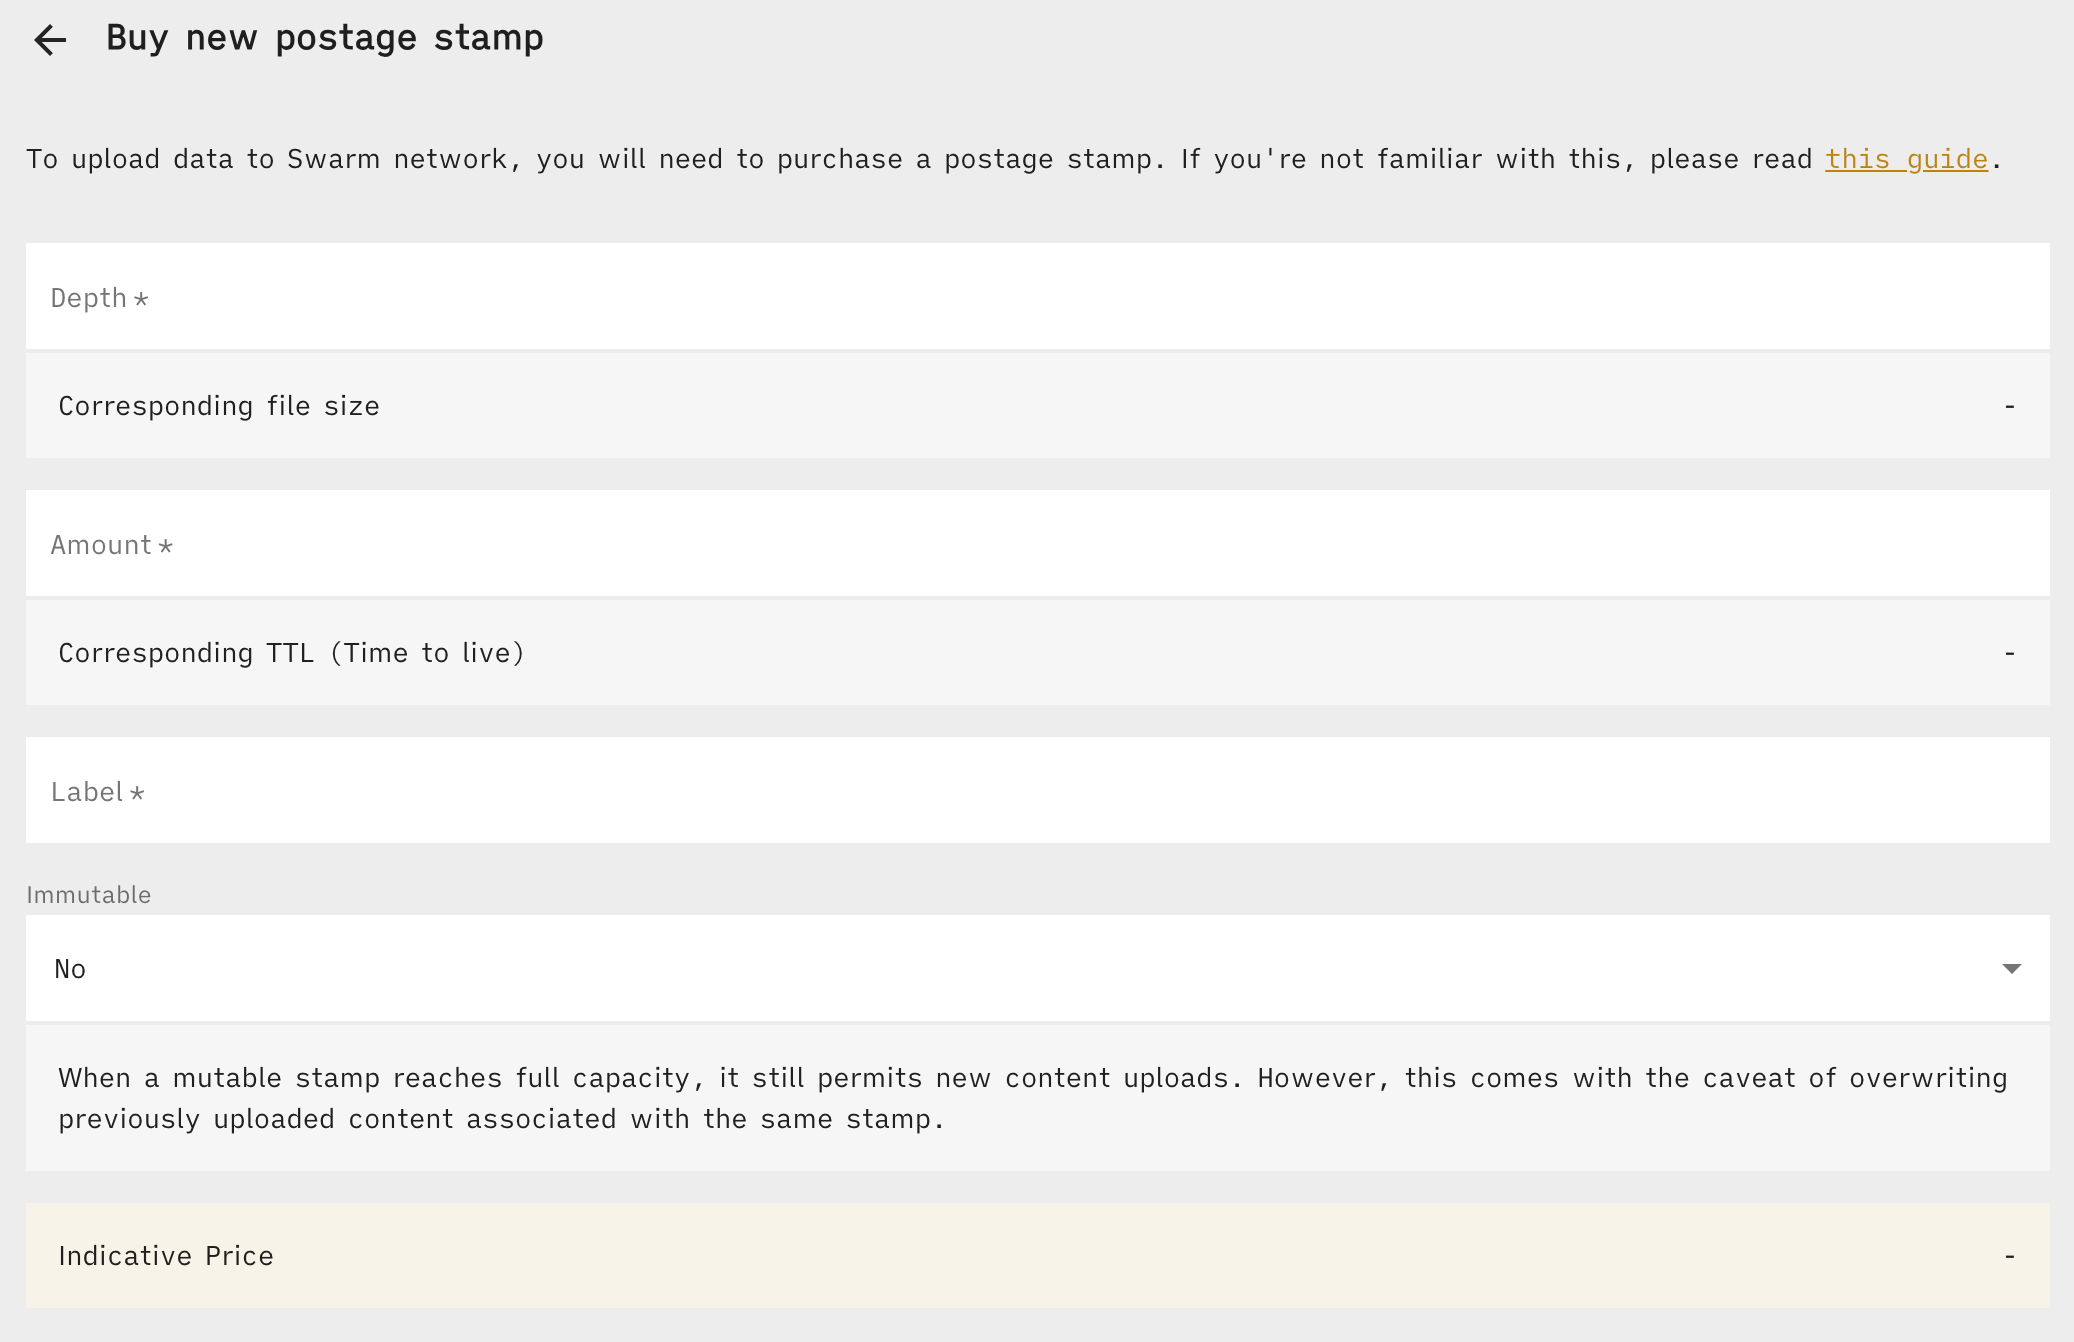
Task: Click the mutable stamp explanation text
Action: (x=1032, y=1098)
